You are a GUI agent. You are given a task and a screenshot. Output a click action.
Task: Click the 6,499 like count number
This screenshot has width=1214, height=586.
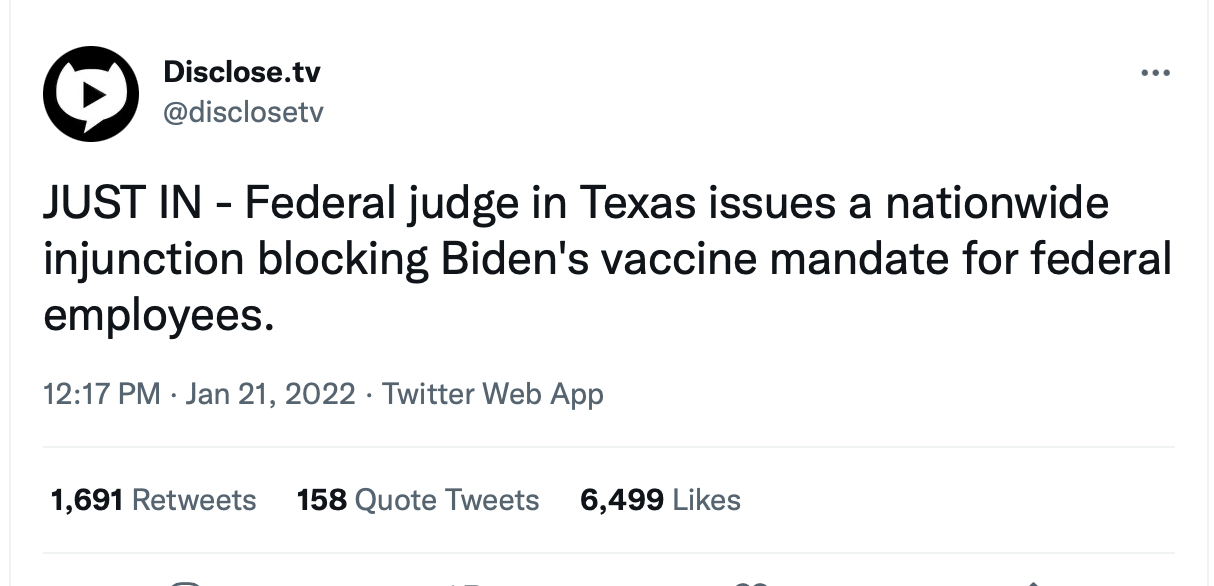click(621, 499)
